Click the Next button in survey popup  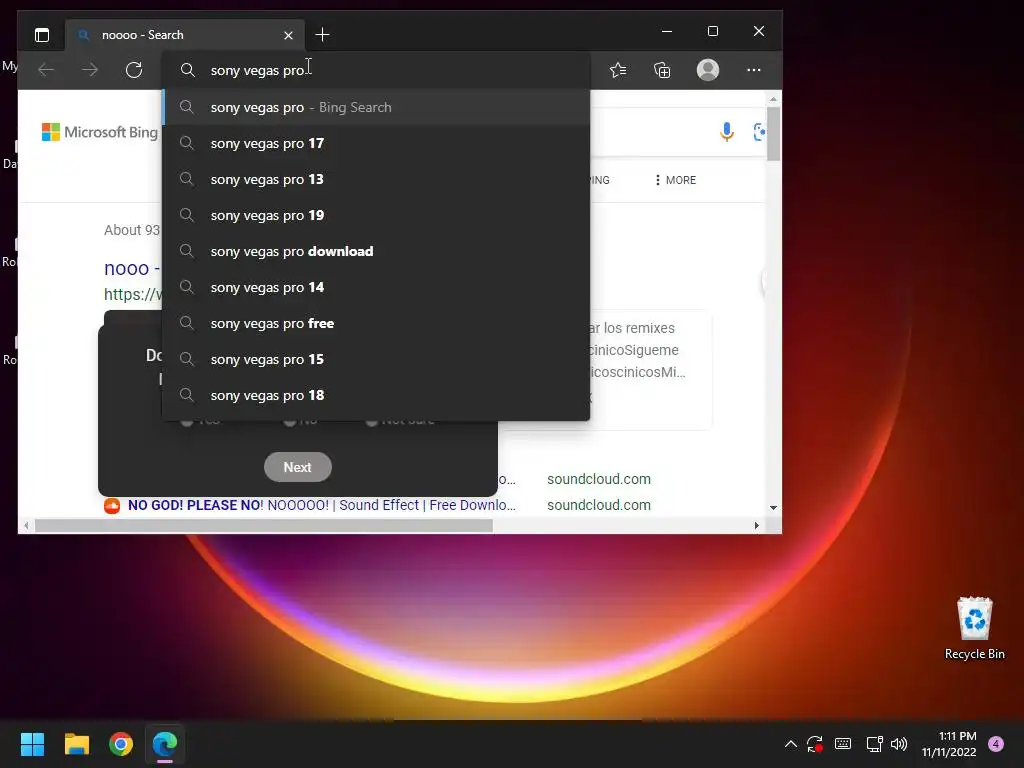pos(298,467)
